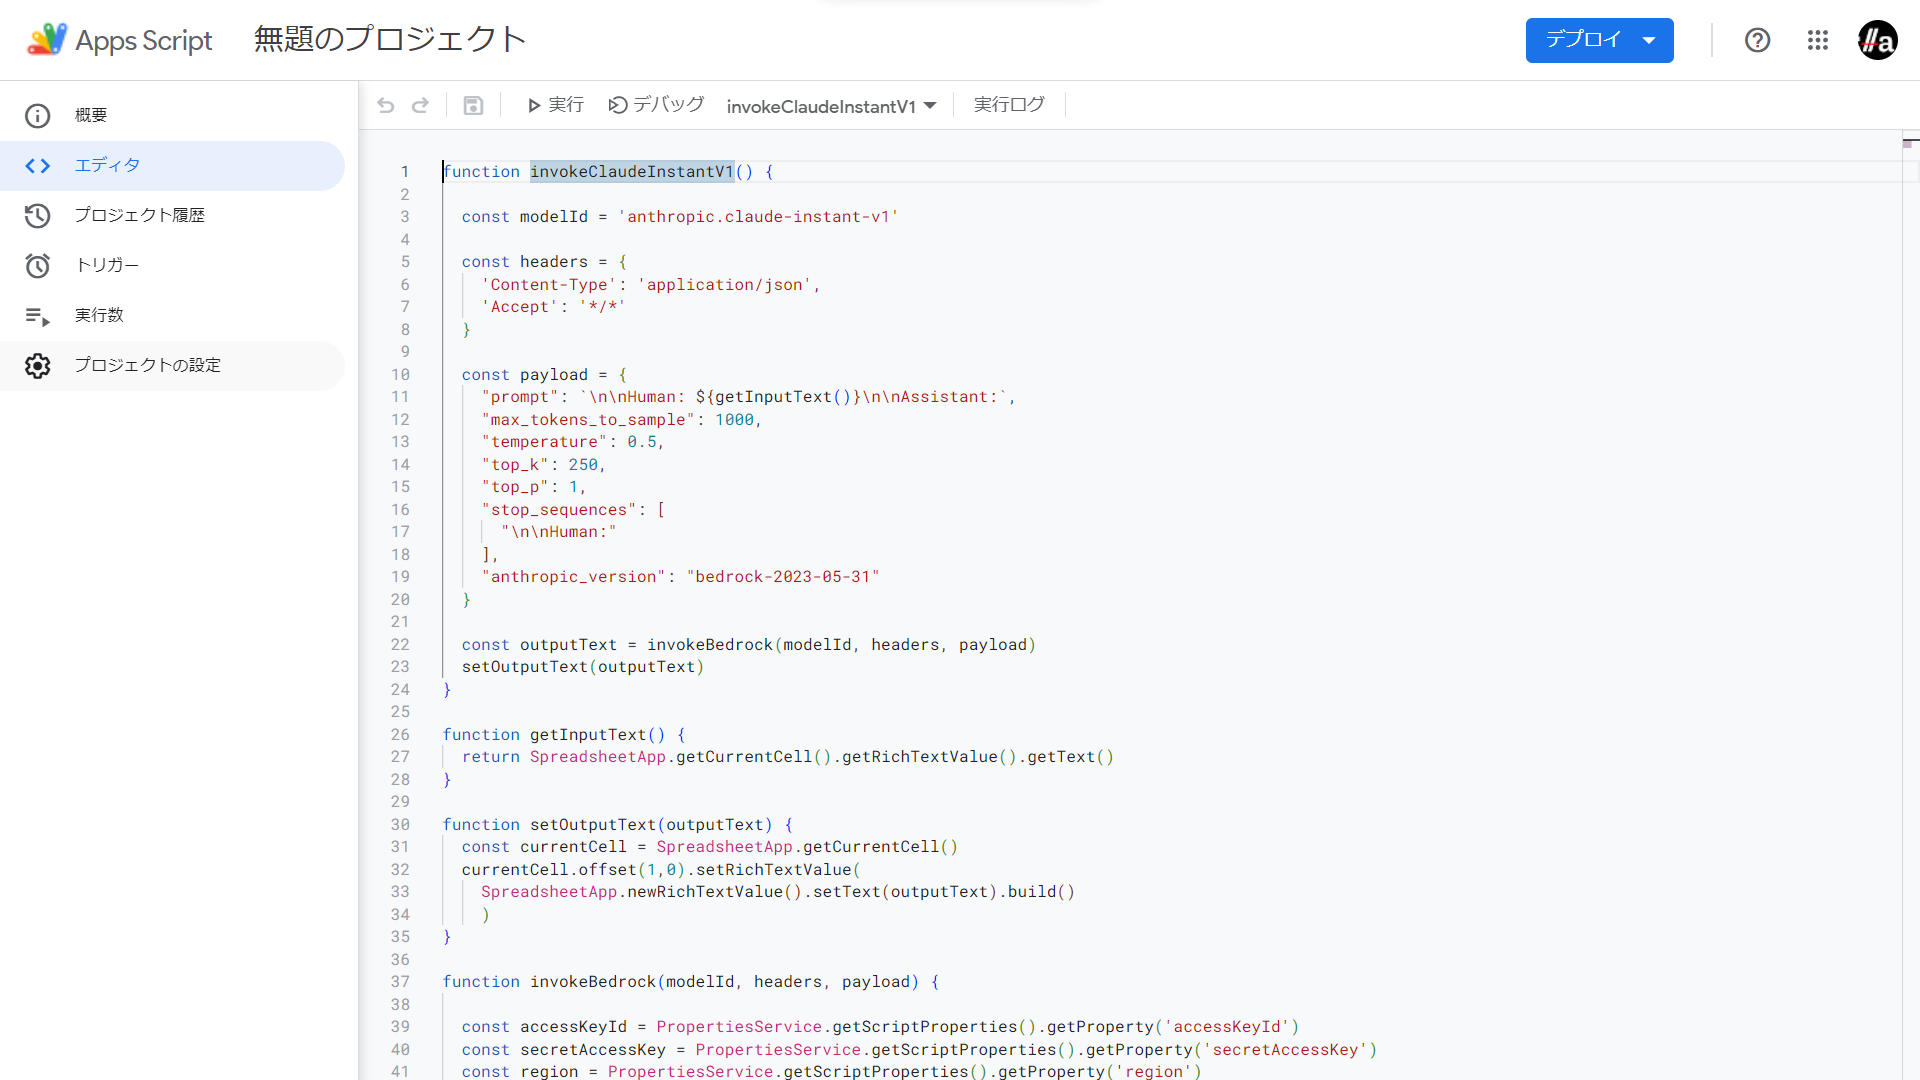The image size is (1920, 1080).
Task: Click the redo arrow icon
Action: pyautogui.click(x=421, y=105)
